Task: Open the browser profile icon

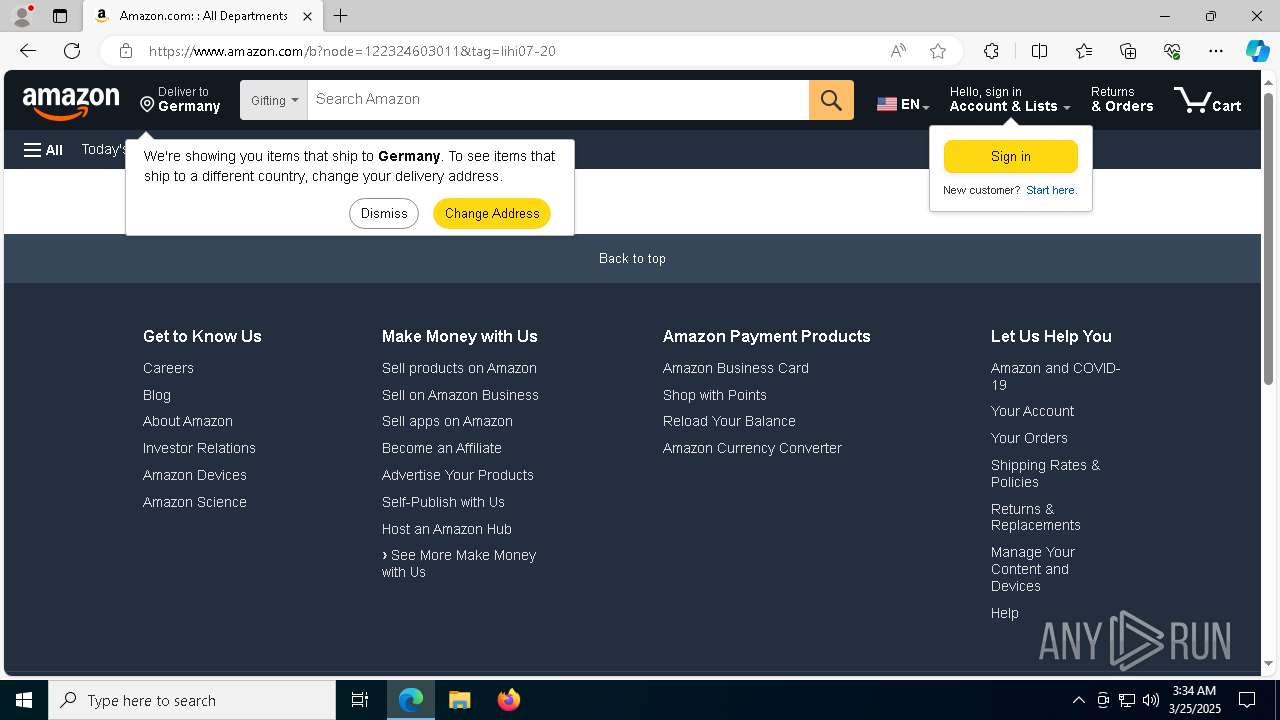Action: 22,16
